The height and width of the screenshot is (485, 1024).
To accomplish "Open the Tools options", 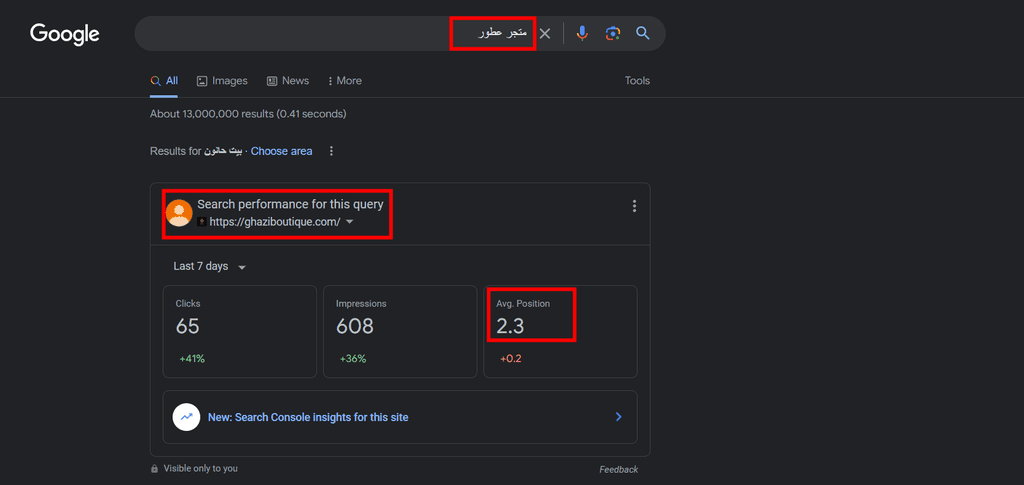I will (x=637, y=81).
